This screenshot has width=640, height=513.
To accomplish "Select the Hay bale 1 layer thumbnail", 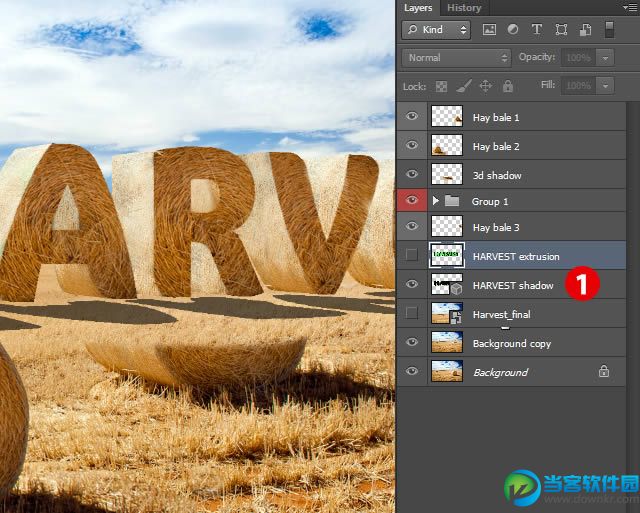I will (x=447, y=116).
